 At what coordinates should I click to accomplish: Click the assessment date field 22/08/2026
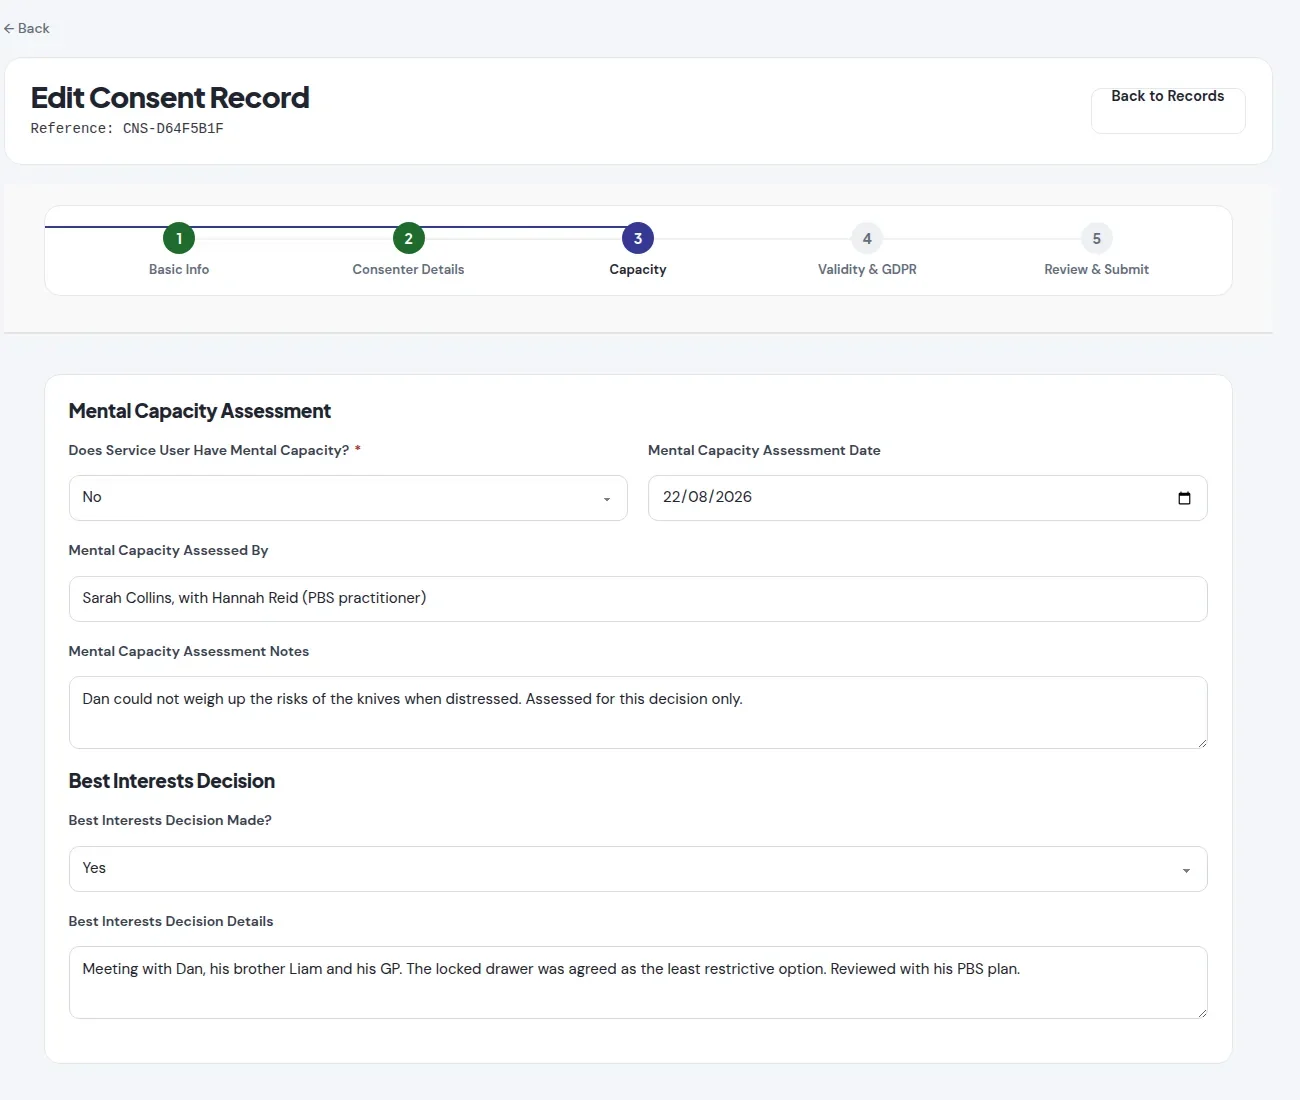[928, 498]
